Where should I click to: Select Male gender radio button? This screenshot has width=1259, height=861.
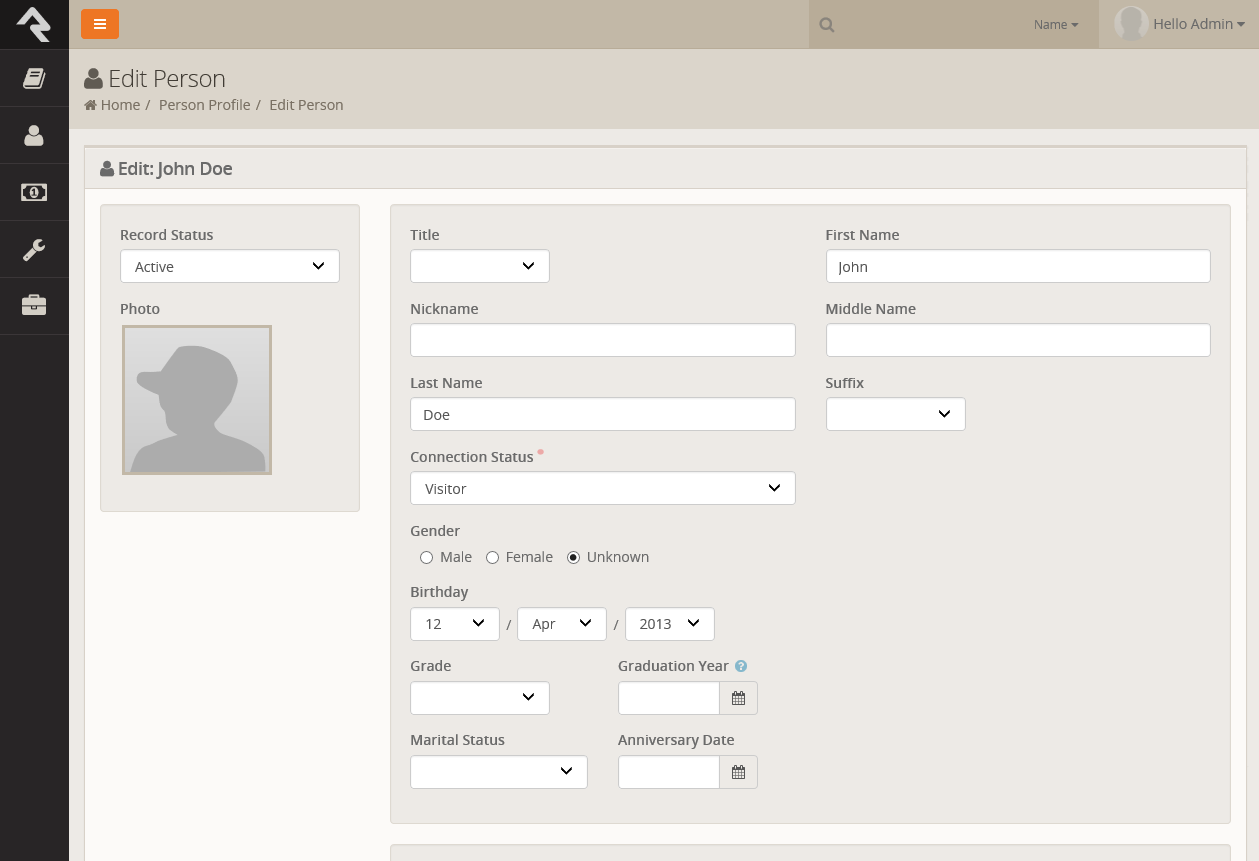427,557
